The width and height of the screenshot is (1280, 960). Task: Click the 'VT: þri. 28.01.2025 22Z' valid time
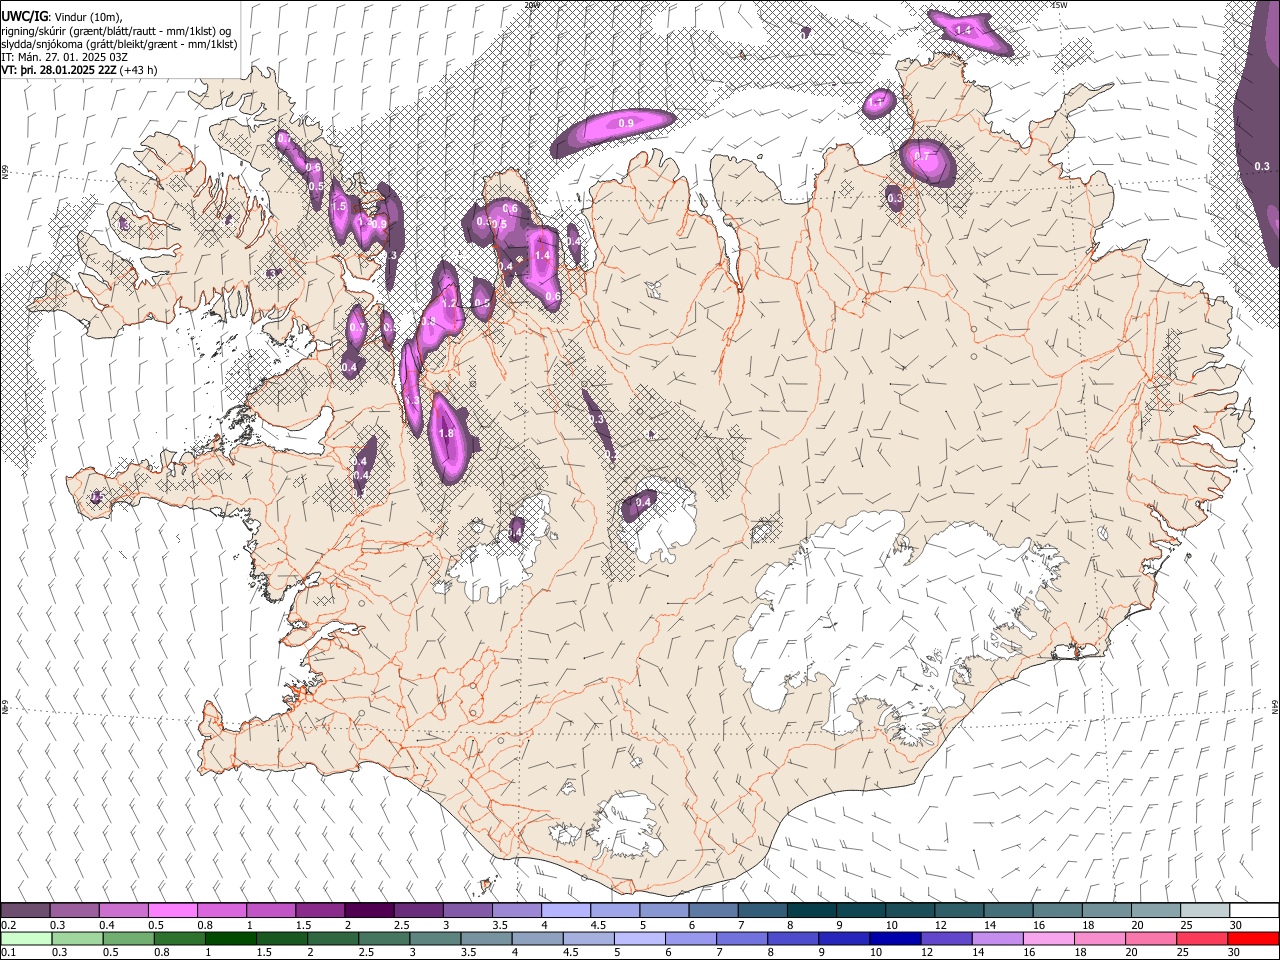click(58, 70)
